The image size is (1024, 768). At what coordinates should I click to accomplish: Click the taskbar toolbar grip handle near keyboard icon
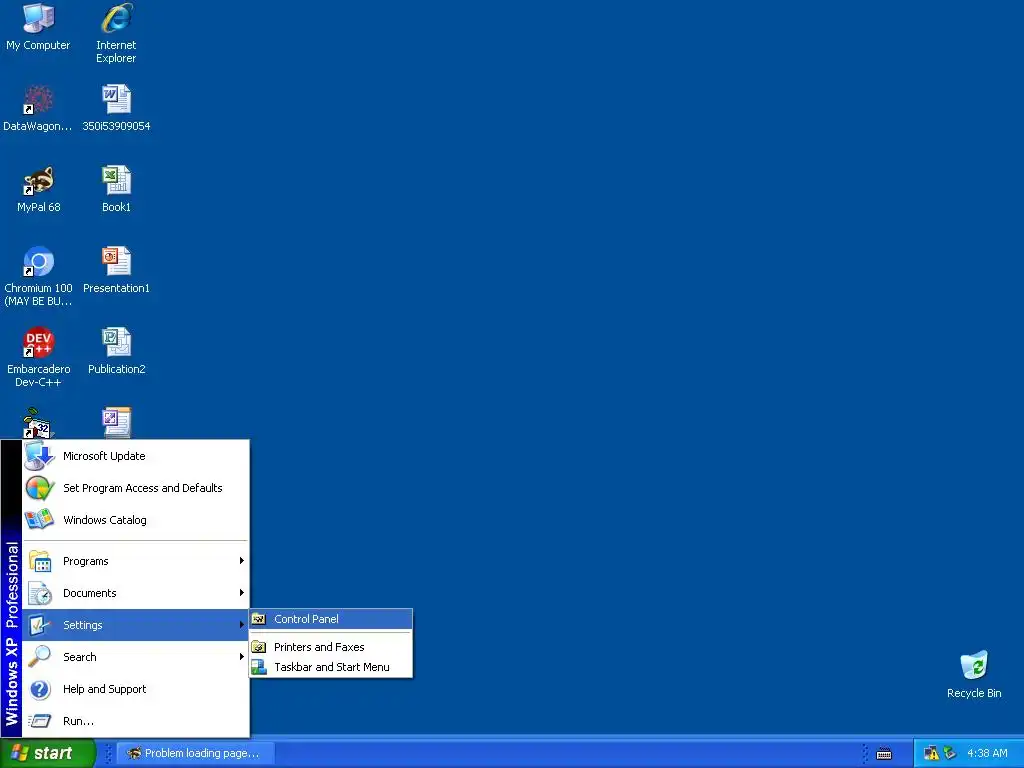[x=866, y=754]
